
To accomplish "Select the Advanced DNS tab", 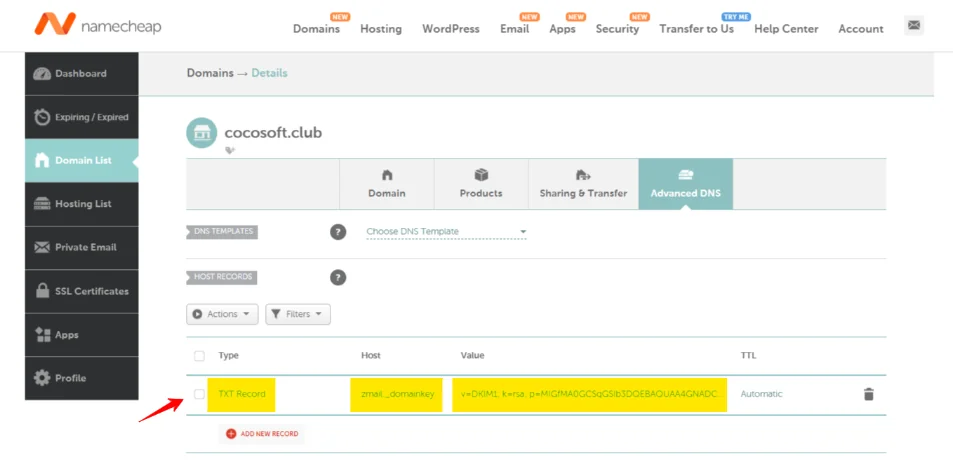I will [x=686, y=184].
